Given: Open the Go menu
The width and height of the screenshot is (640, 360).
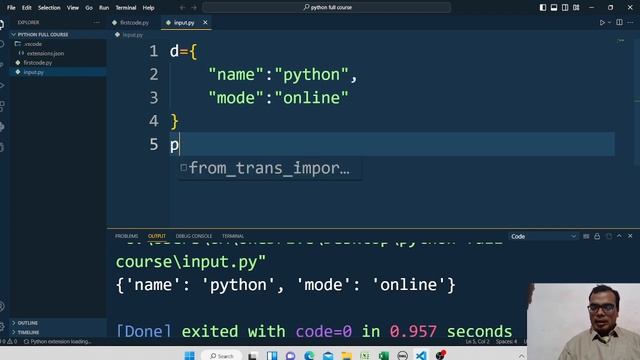Looking at the screenshot, I should pyautogui.click(x=89, y=7).
